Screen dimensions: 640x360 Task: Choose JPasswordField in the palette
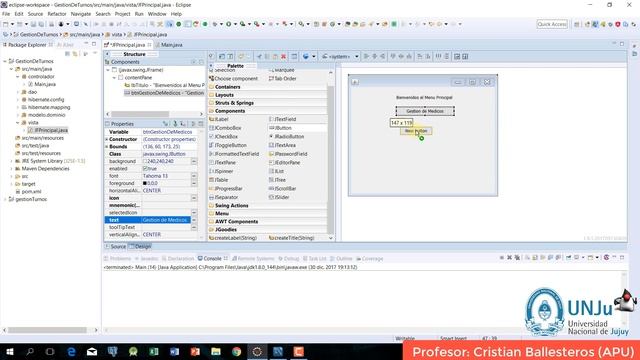click(288, 154)
